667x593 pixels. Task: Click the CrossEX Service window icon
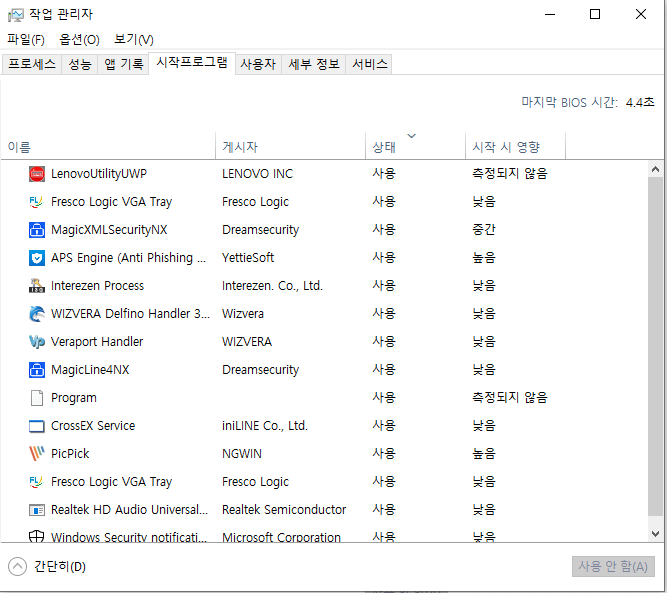tap(37, 426)
